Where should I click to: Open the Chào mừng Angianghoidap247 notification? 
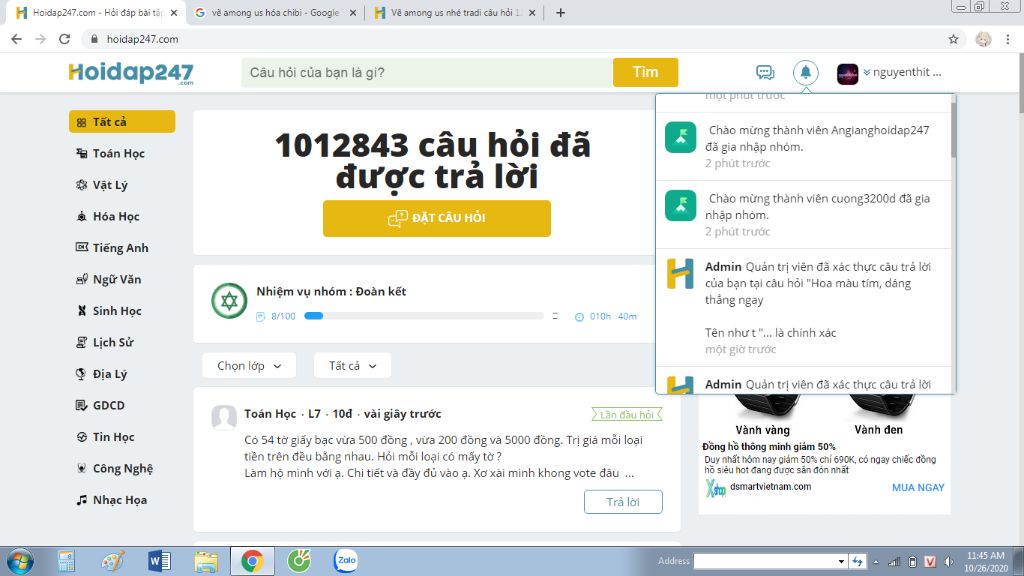point(804,146)
